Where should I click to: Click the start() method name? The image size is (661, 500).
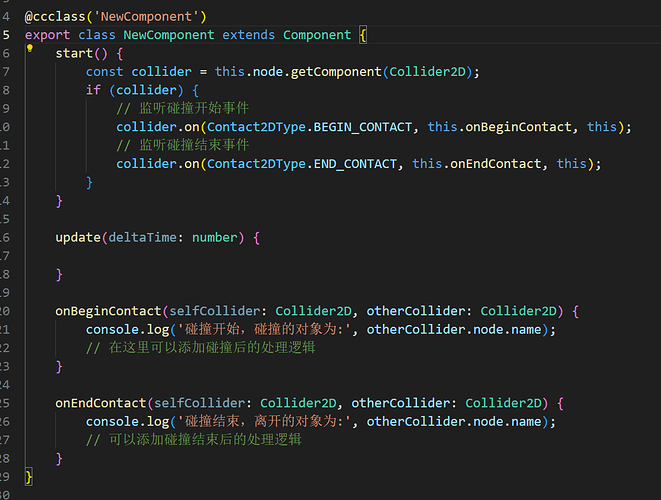tap(74, 54)
